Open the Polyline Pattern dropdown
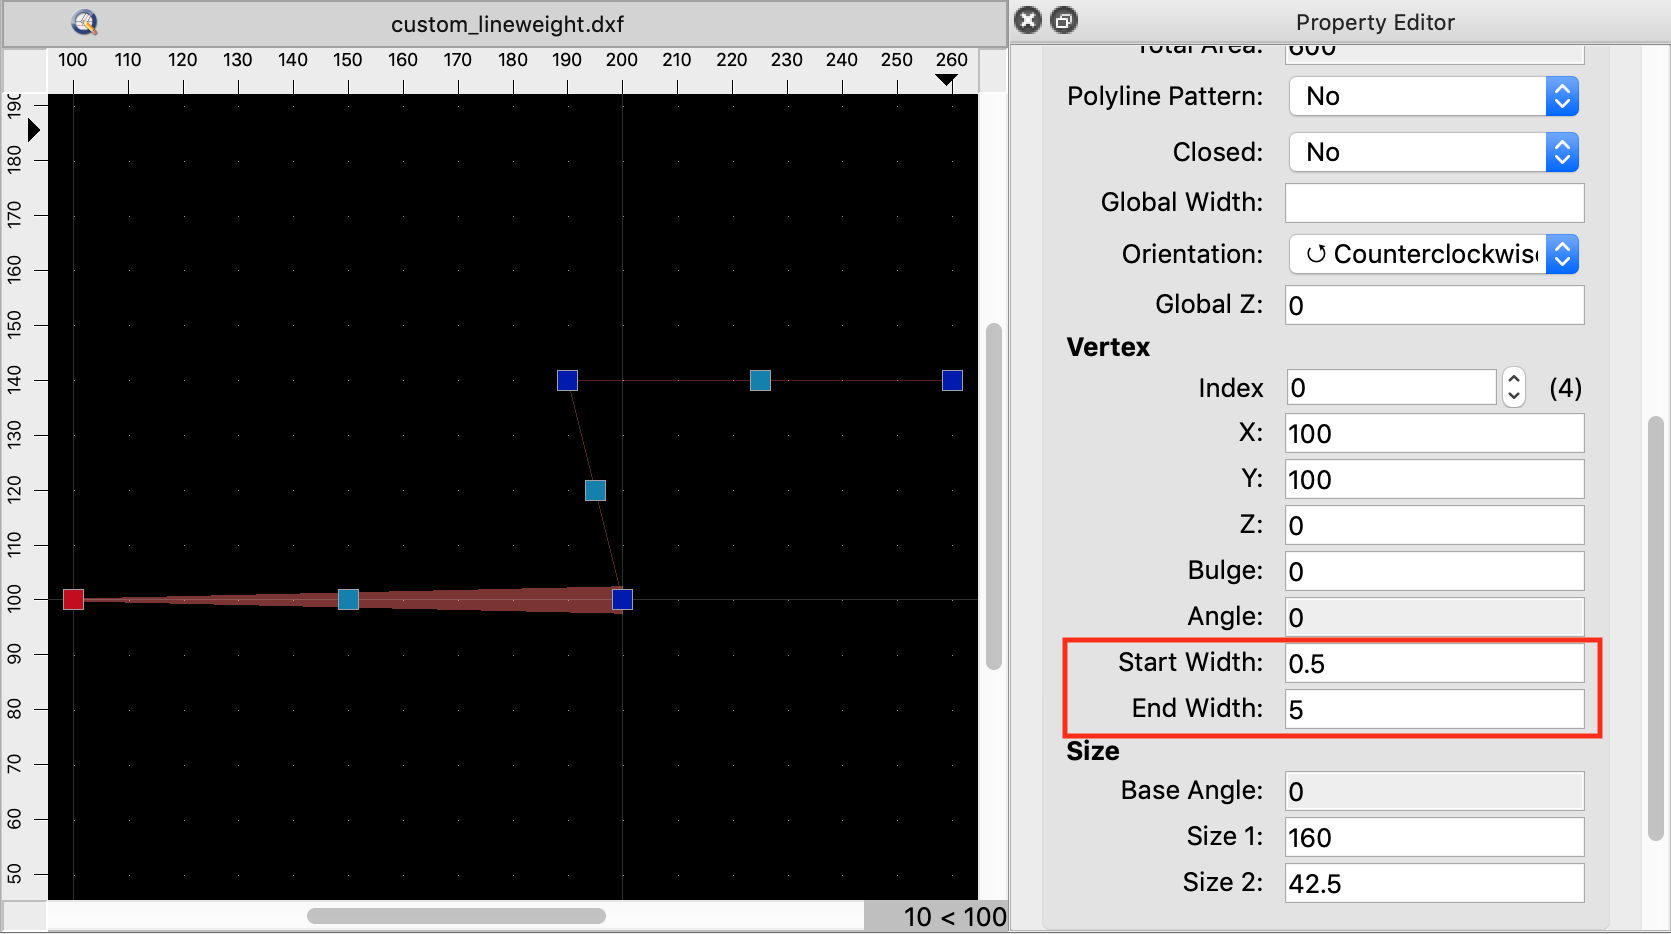Viewport: 1671px width, 934px height. click(1433, 97)
